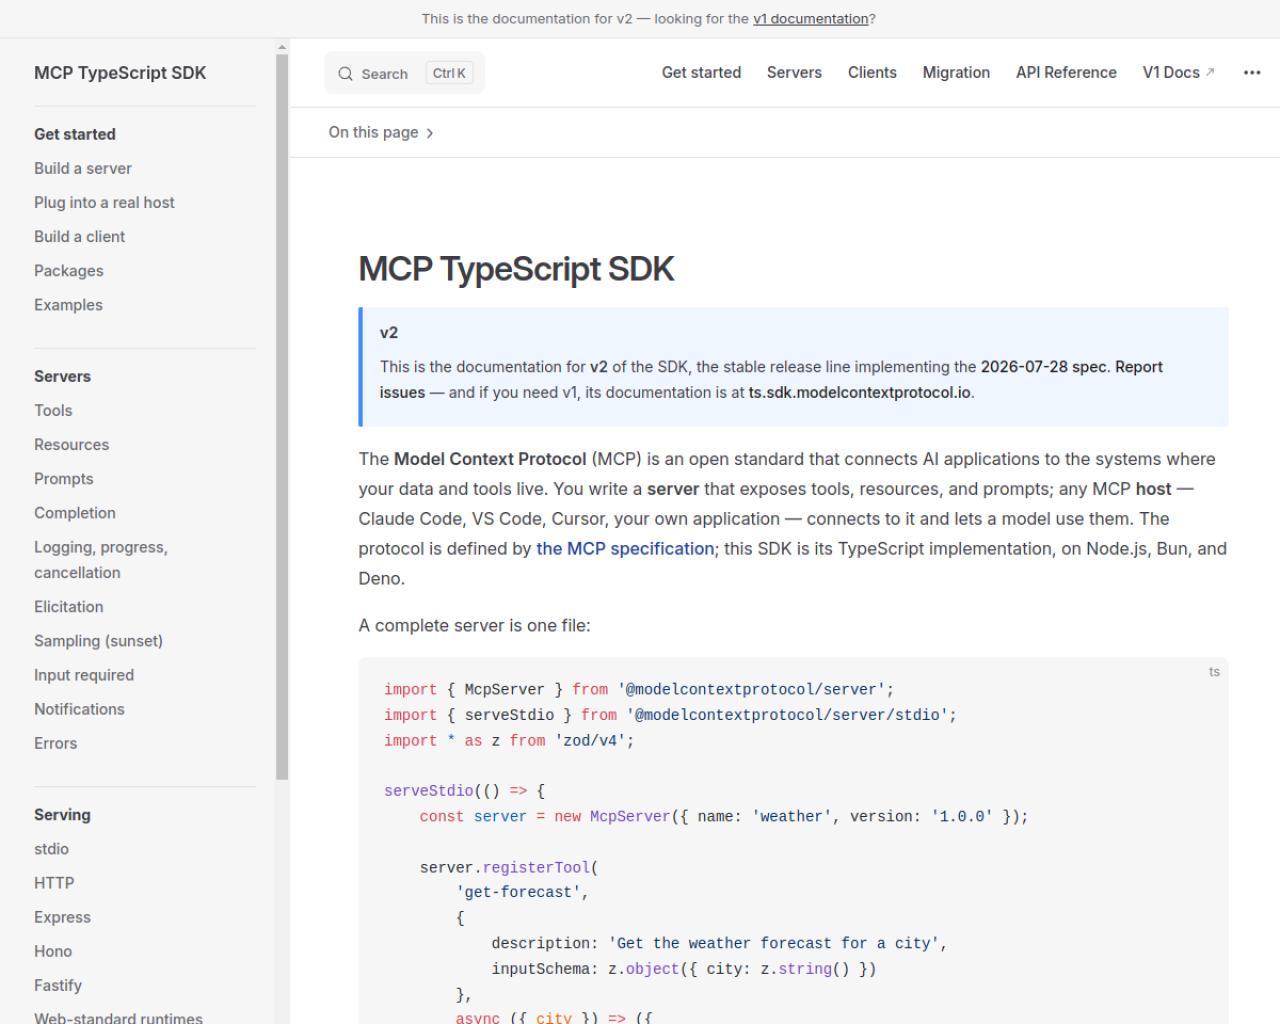Open Logging, progress, cancellation page
Image resolution: width=1280 pixels, height=1024 pixels.
(x=101, y=560)
